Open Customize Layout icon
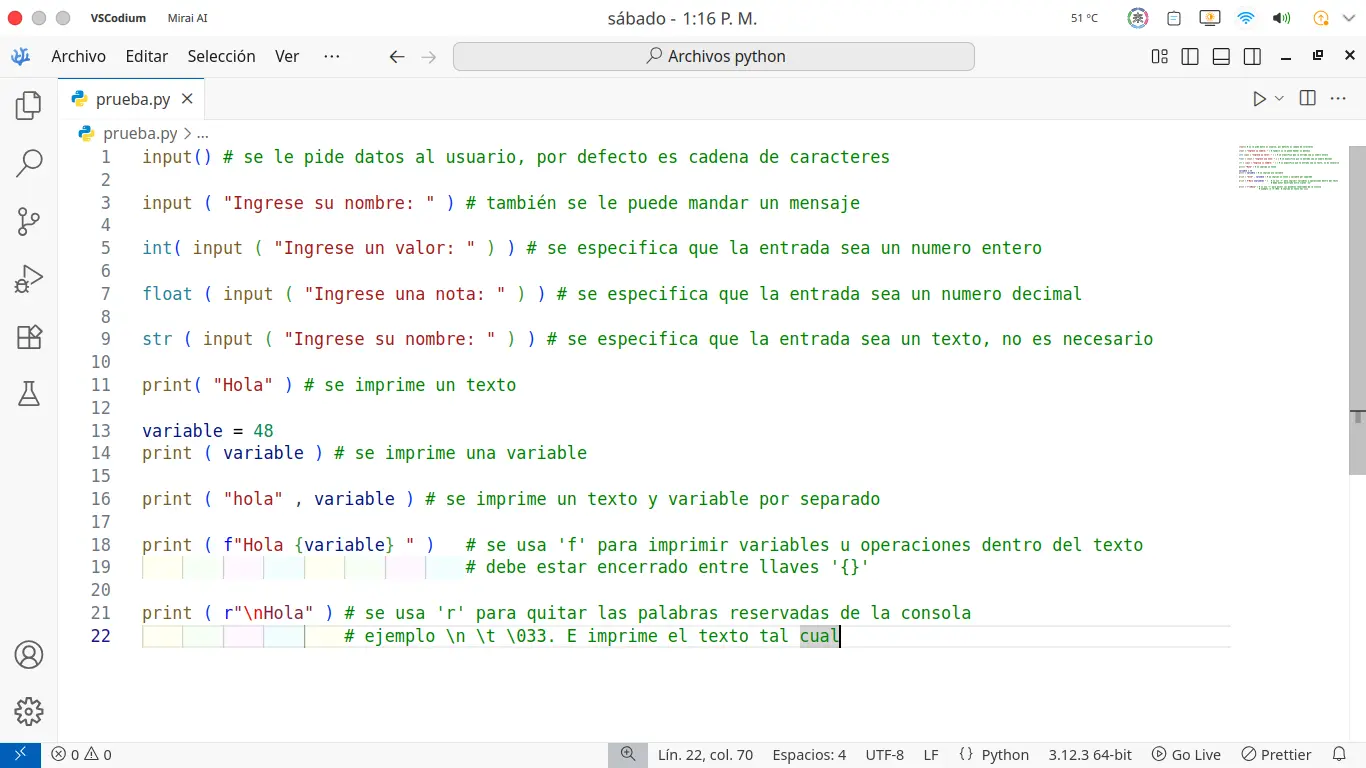1366x768 pixels. [x=1159, y=57]
